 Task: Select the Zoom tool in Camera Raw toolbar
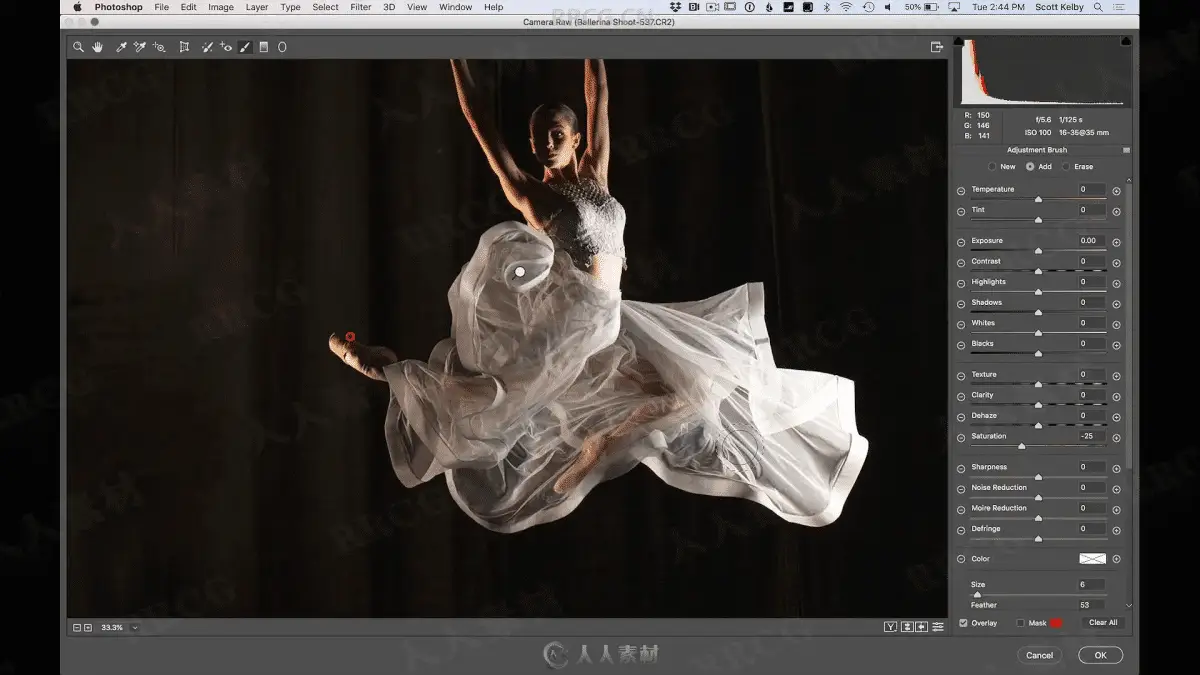point(78,47)
